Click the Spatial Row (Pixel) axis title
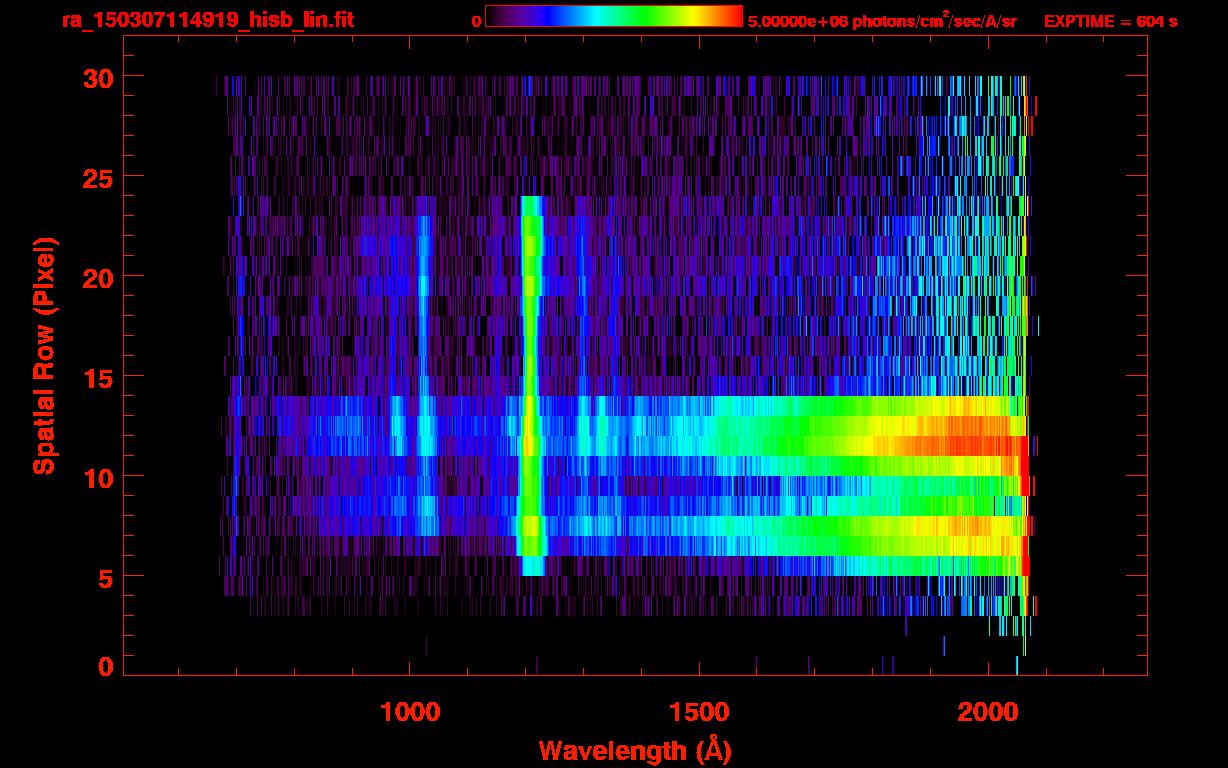 tap(44, 355)
